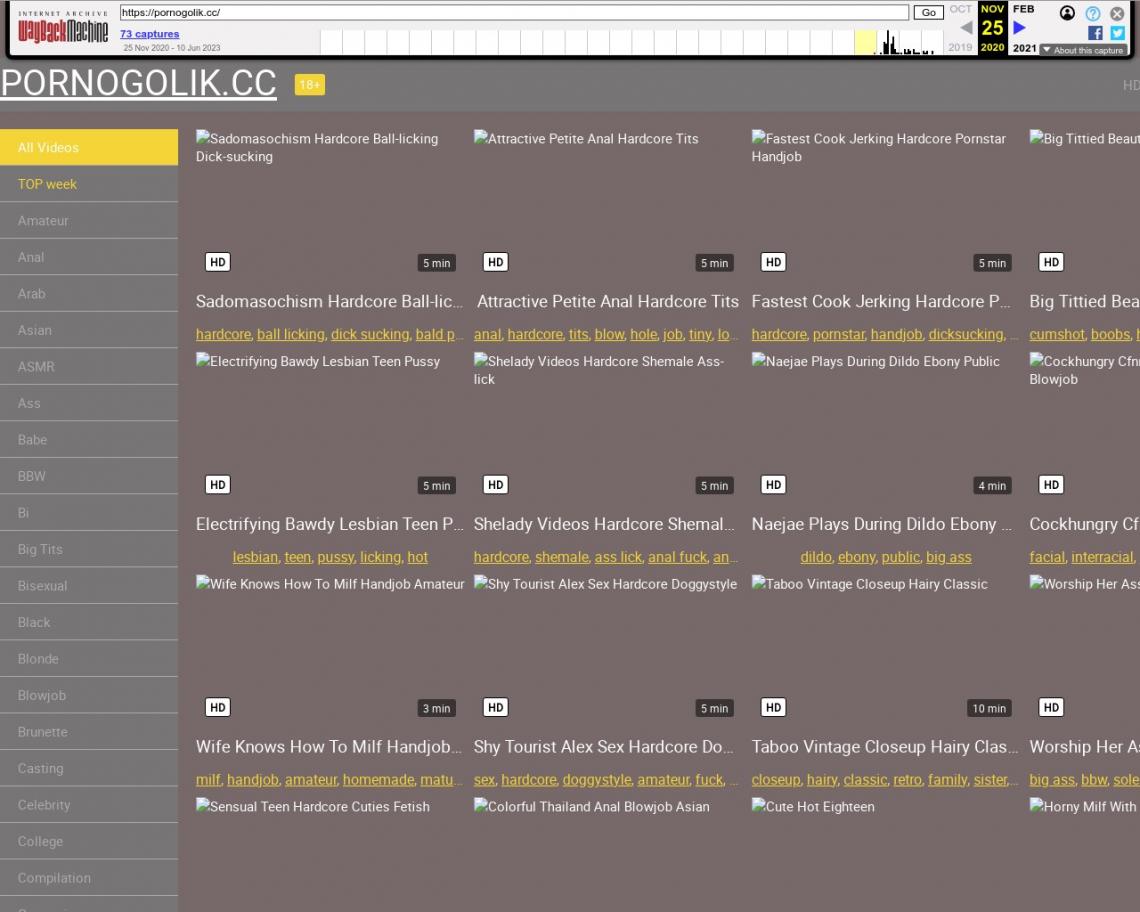Open the Babe sidebar category
This screenshot has width=1140, height=912.
click(89, 440)
